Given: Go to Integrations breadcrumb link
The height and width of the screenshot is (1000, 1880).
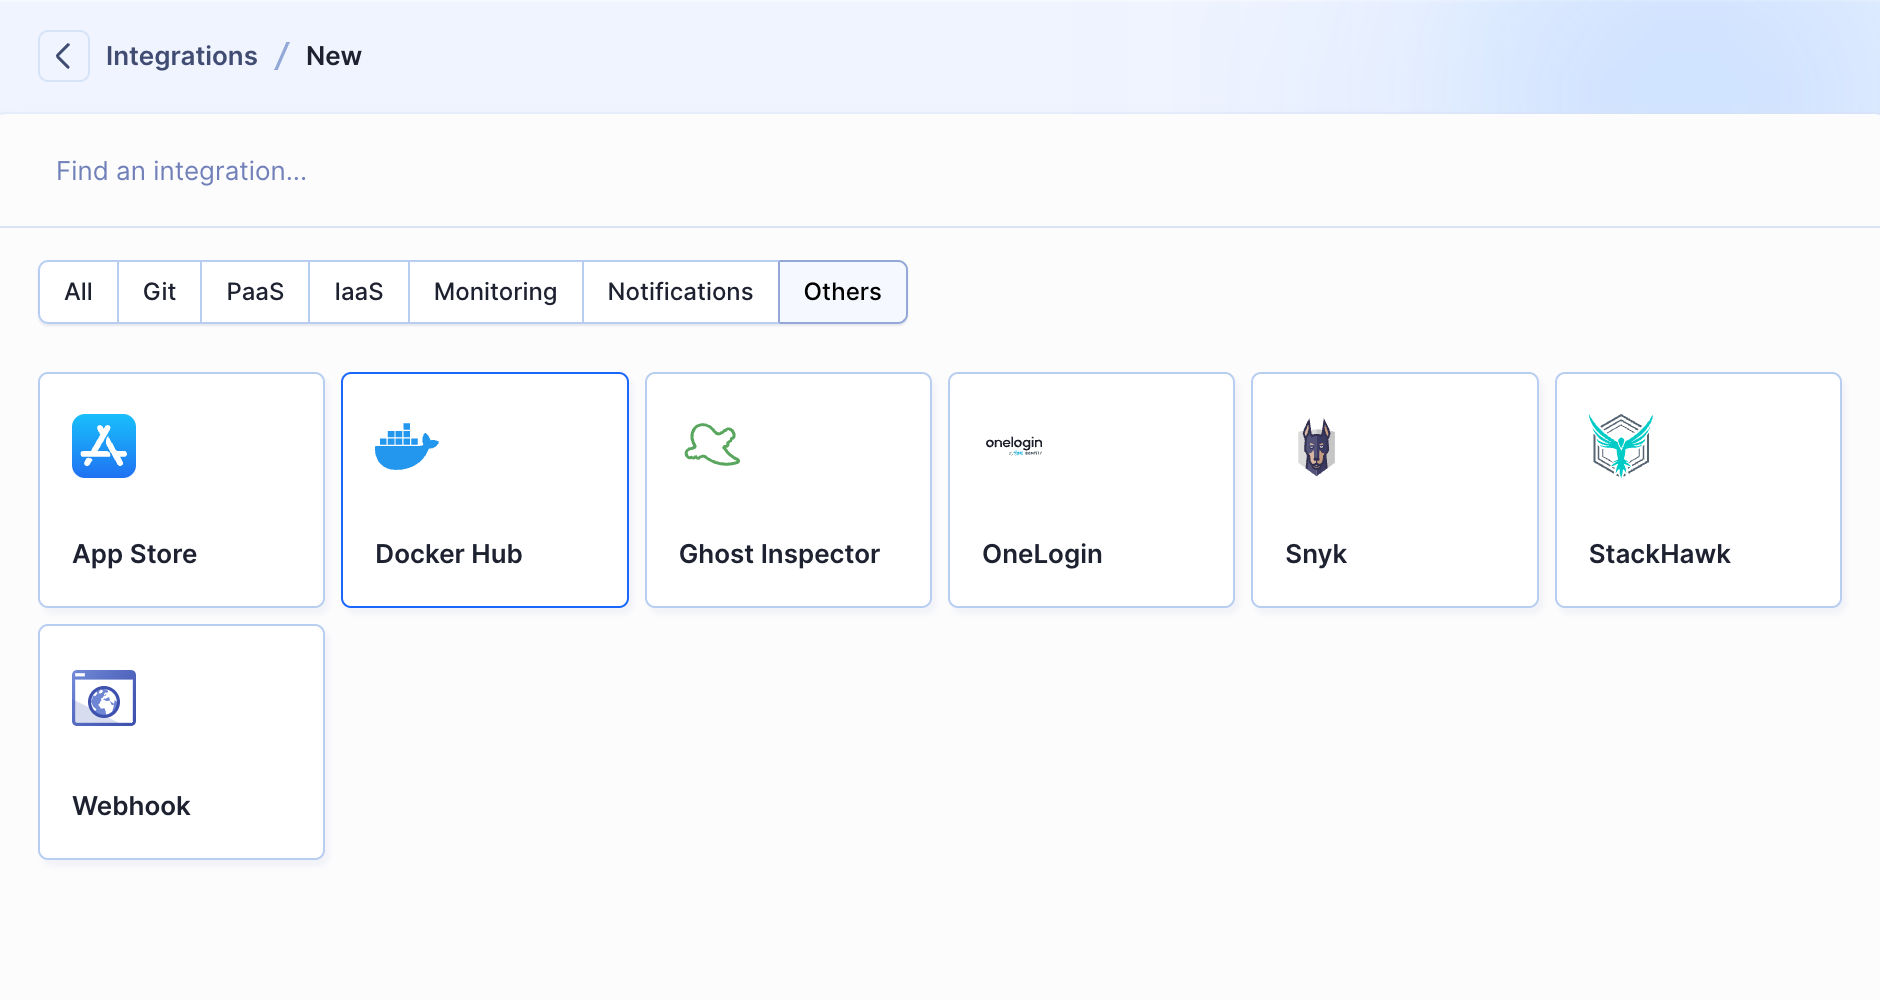Looking at the screenshot, I should (x=182, y=56).
